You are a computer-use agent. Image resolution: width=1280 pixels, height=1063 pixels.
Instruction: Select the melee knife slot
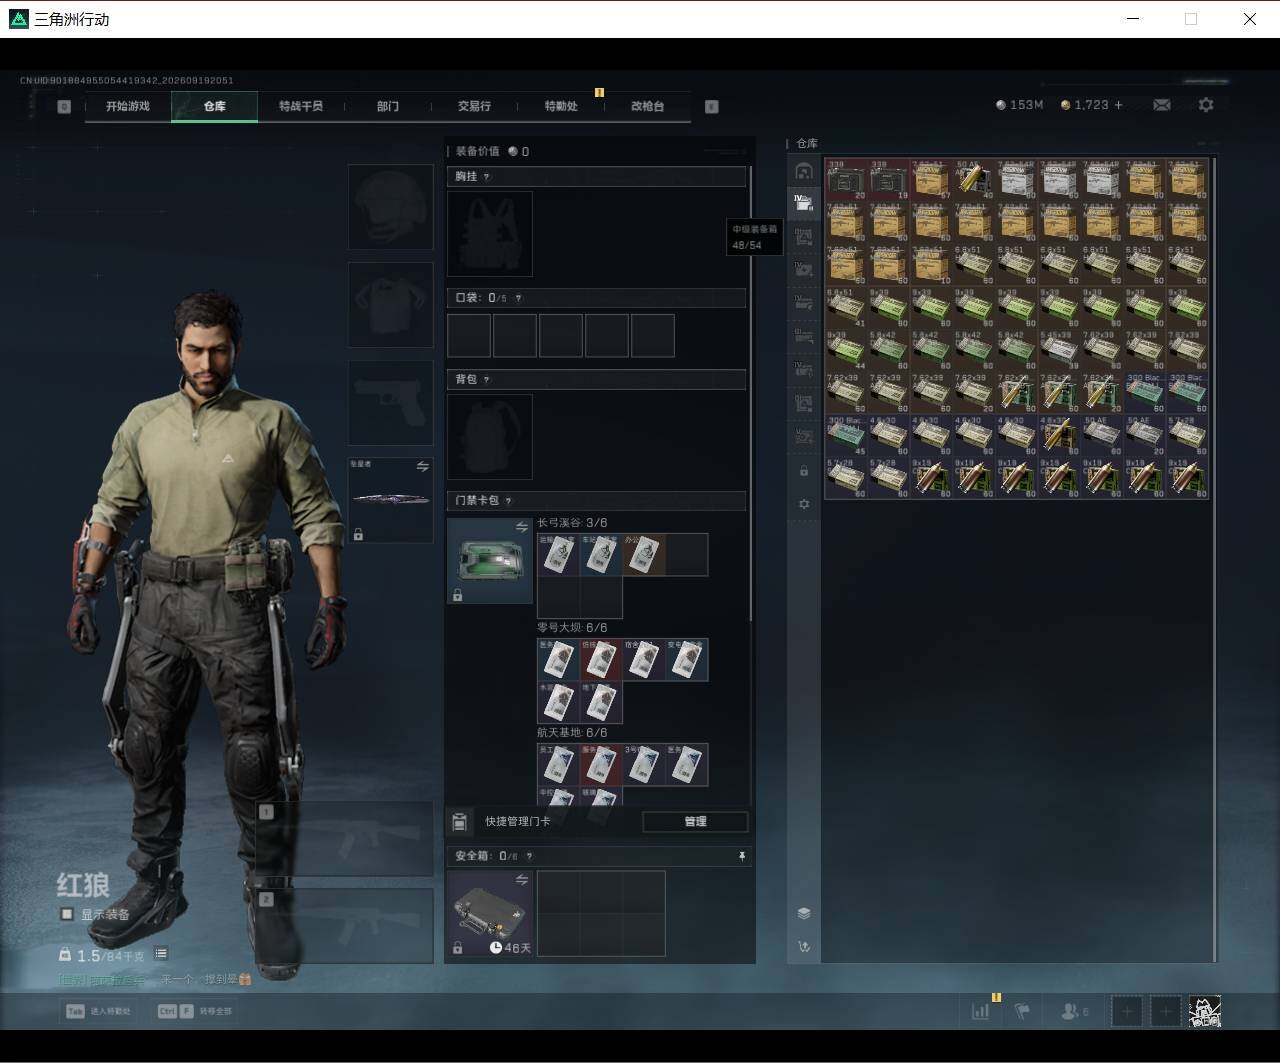pyautogui.click(x=390, y=500)
